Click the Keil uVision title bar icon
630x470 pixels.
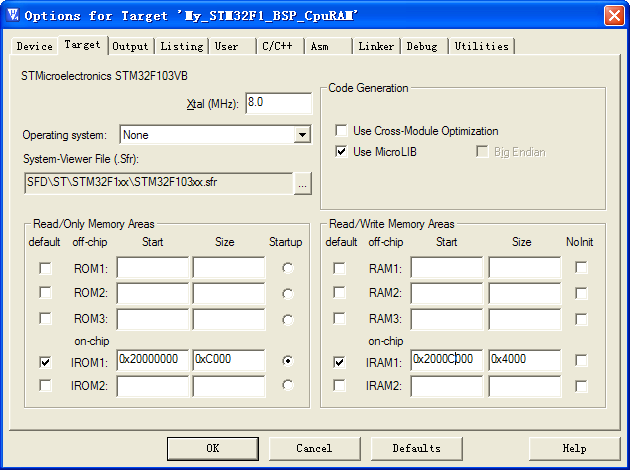pyautogui.click(x=12, y=15)
